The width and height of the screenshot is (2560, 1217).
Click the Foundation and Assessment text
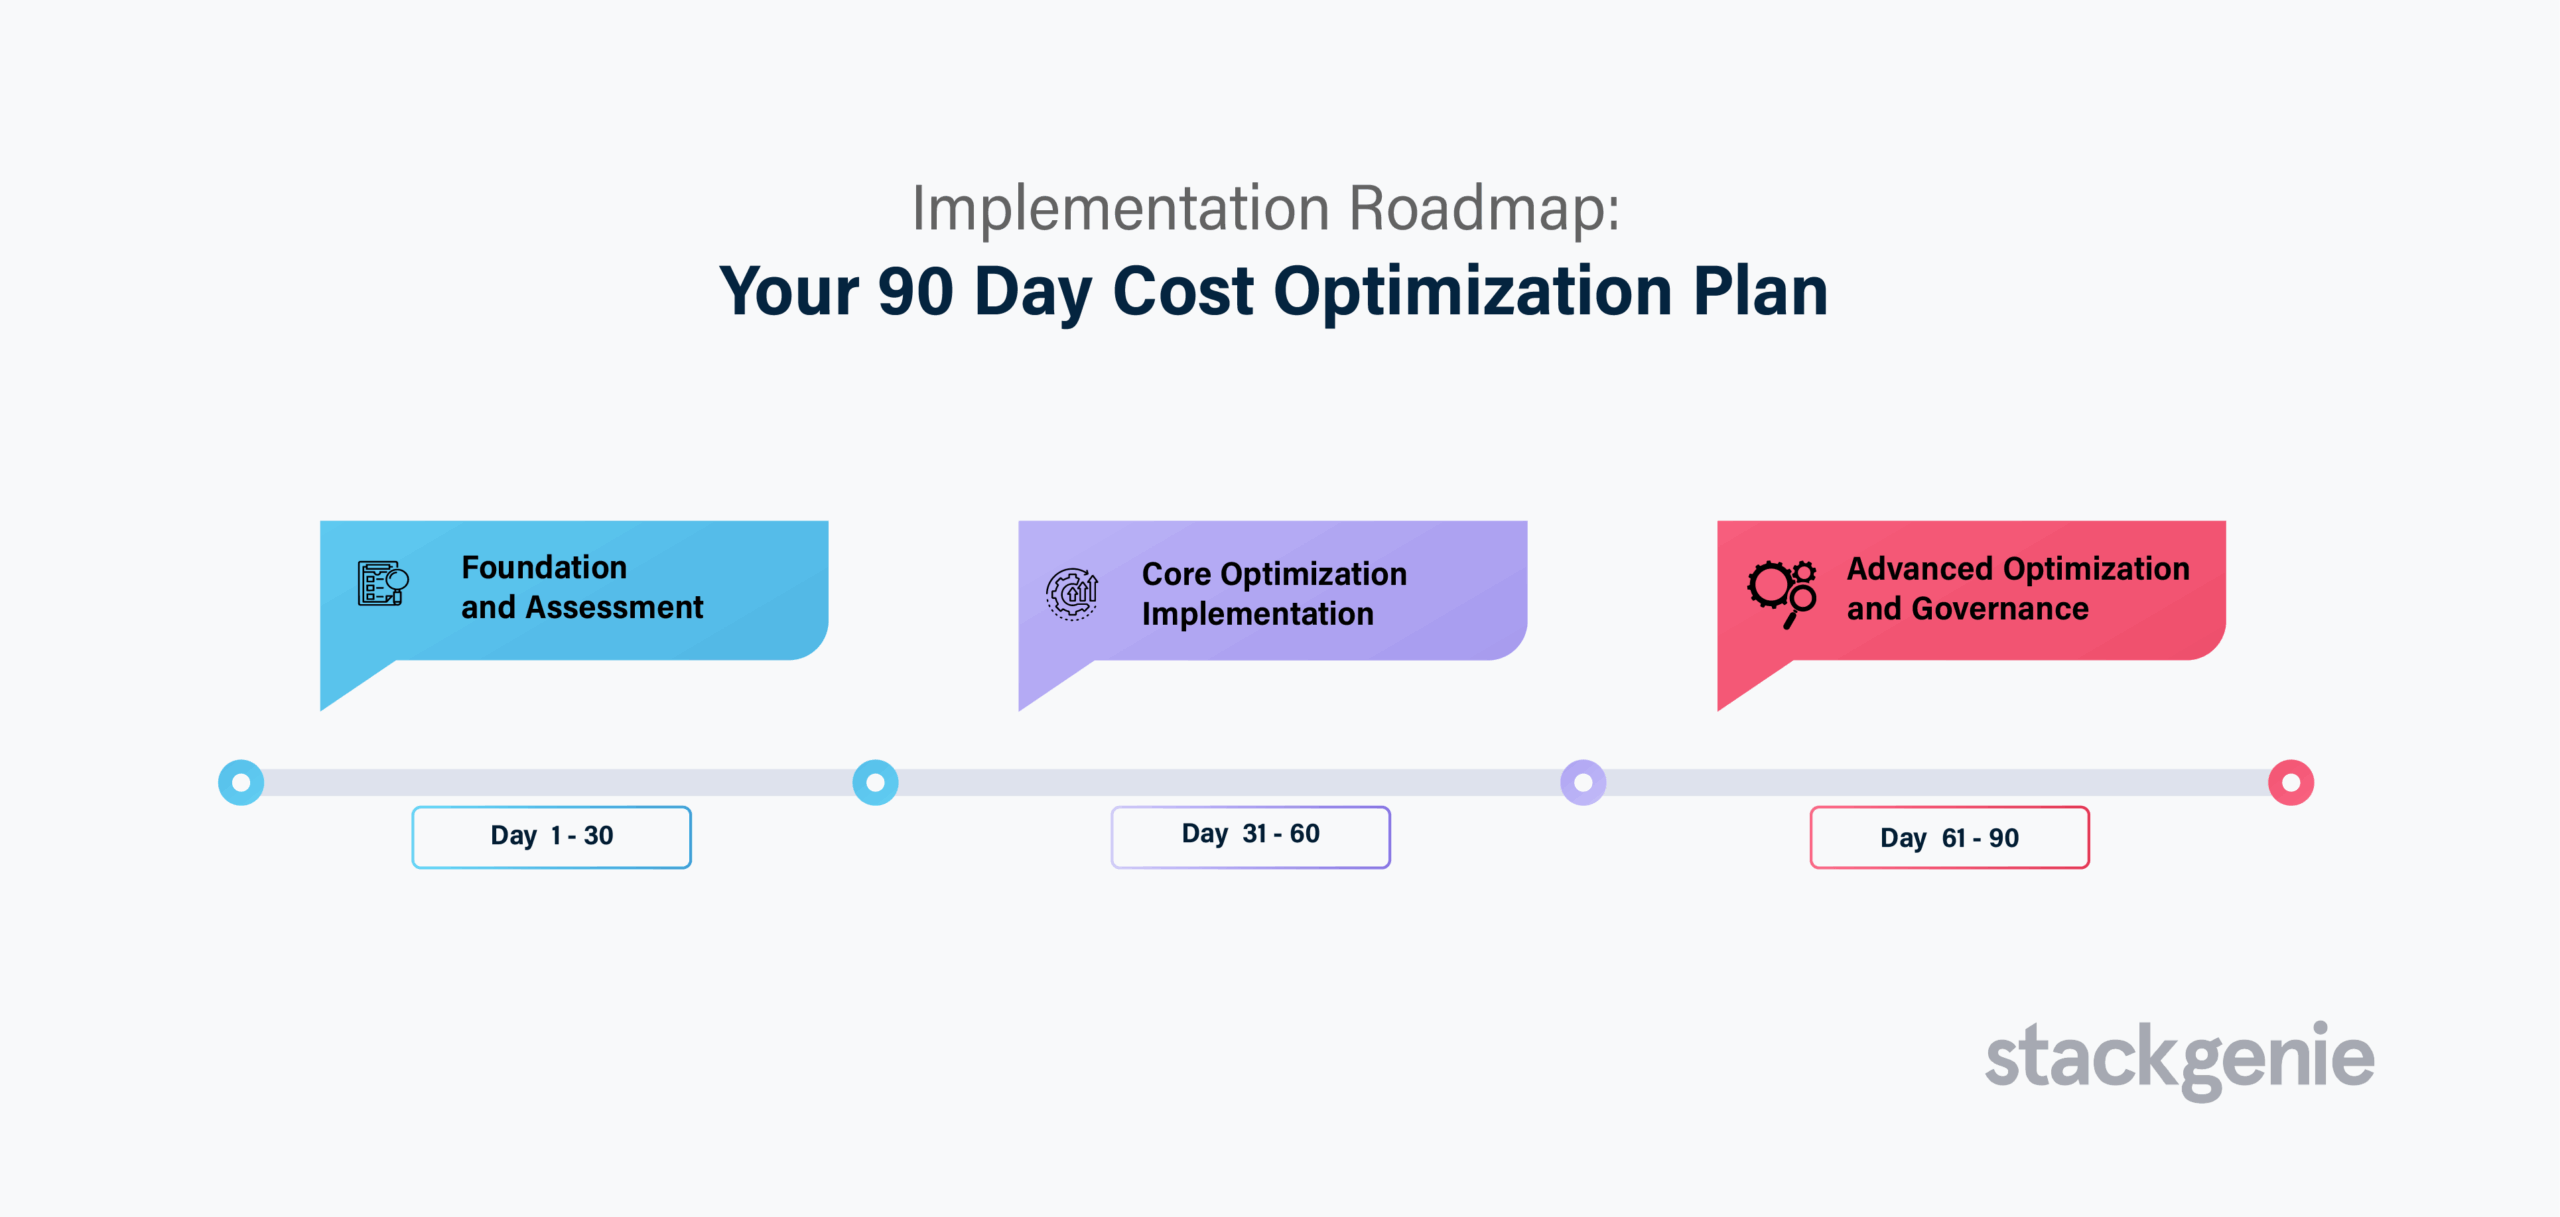coord(582,587)
